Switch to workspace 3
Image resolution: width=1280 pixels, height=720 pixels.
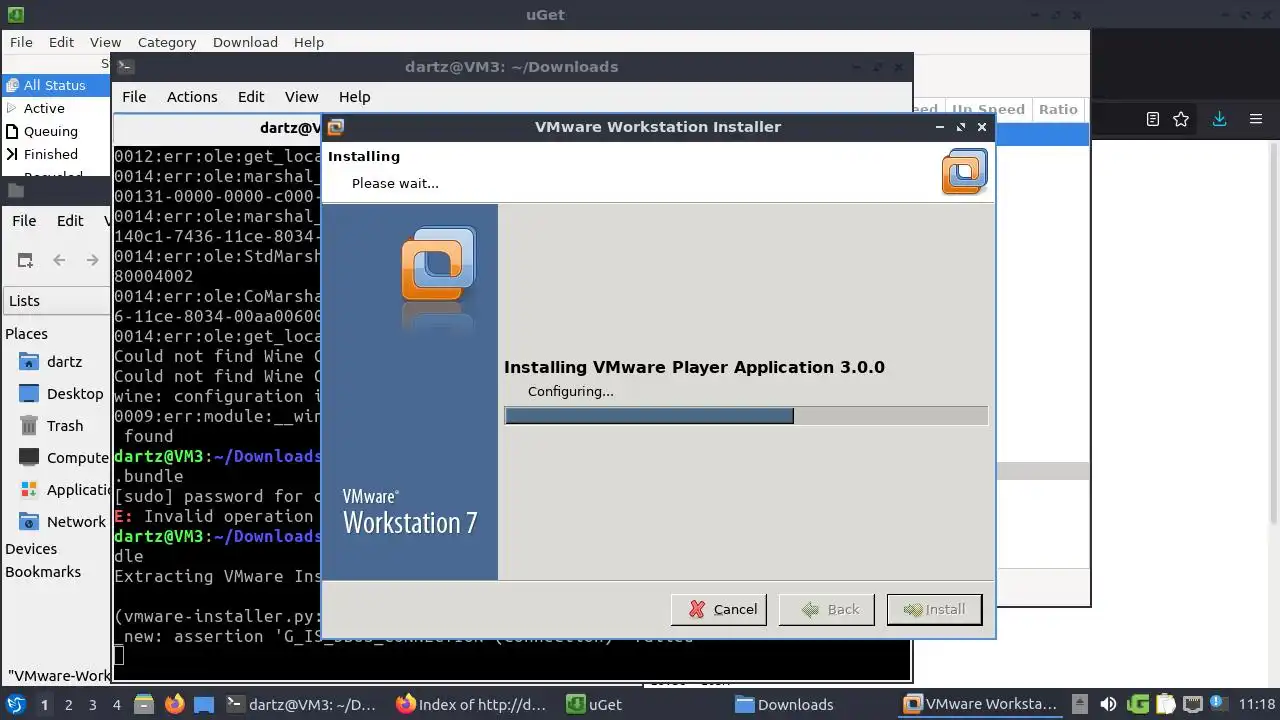92,704
